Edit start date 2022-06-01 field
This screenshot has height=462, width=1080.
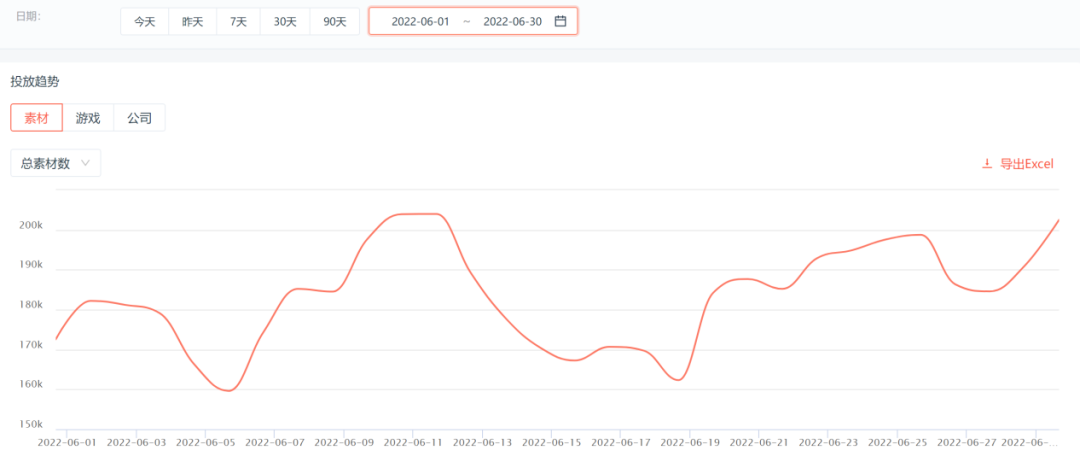coord(420,21)
